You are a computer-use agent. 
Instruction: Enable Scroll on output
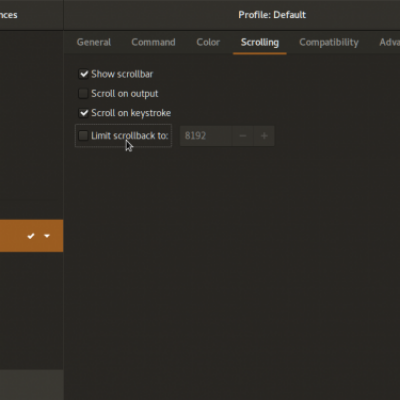tap(83, 94)
